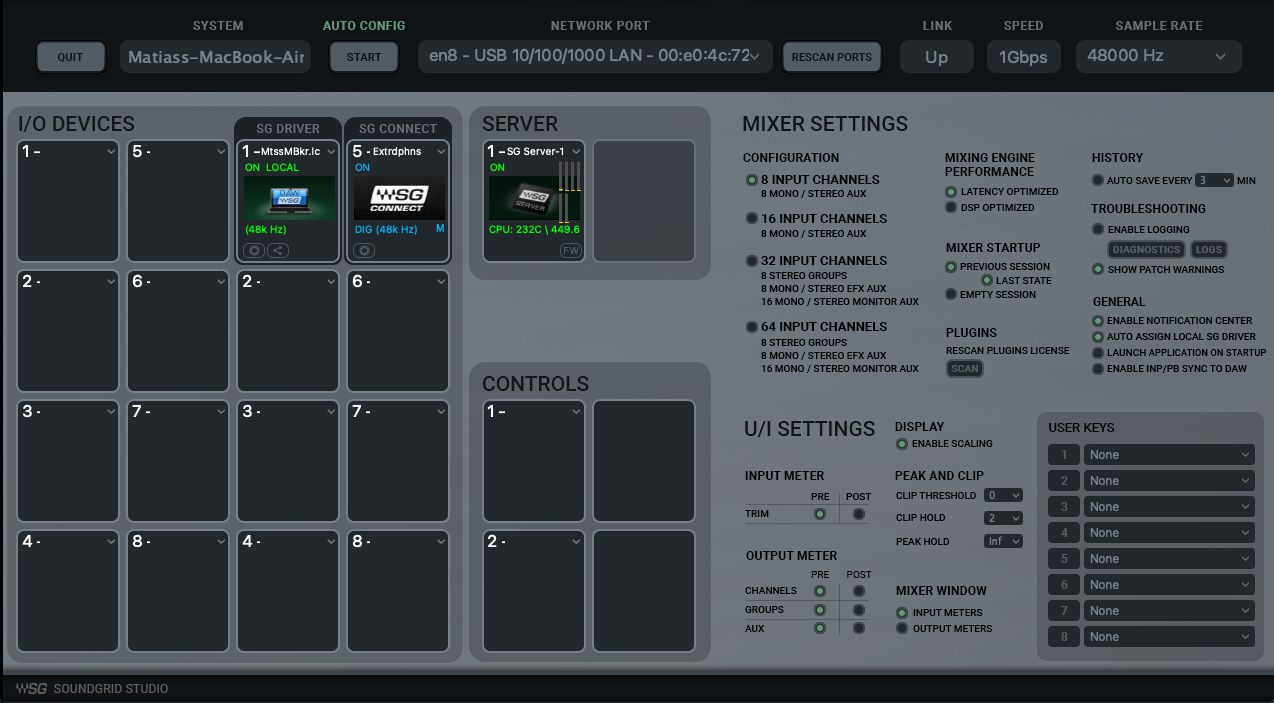
Task: Enable INP/PB Sync To DAW
Action: click(x=1098, y=369)
